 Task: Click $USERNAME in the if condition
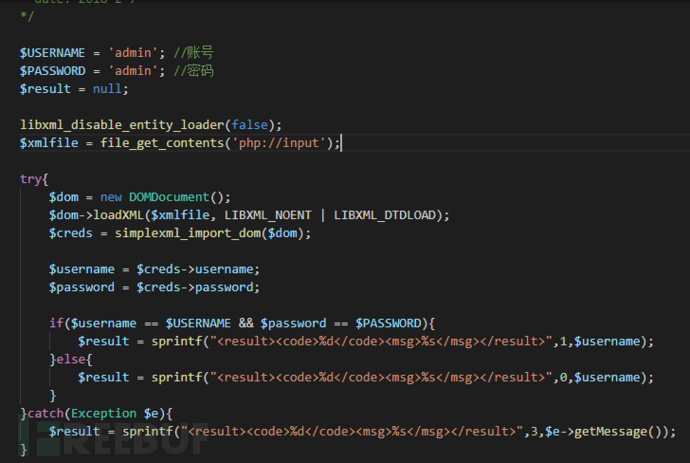(198, 323)
